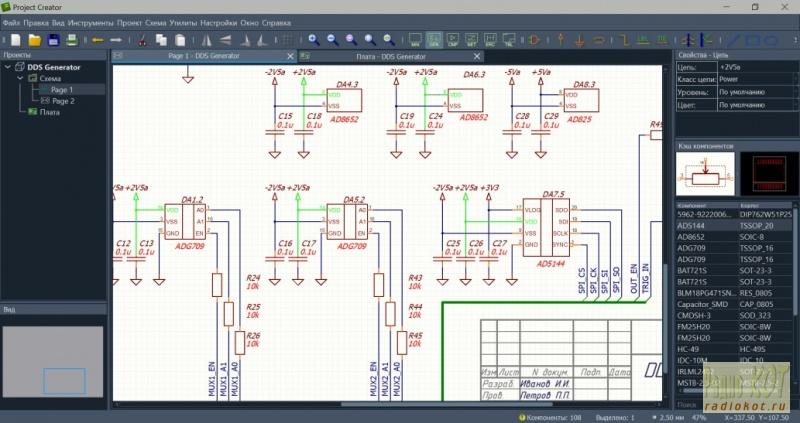Close the Page 1 - DDS Generator tab

tap(291, 56)
